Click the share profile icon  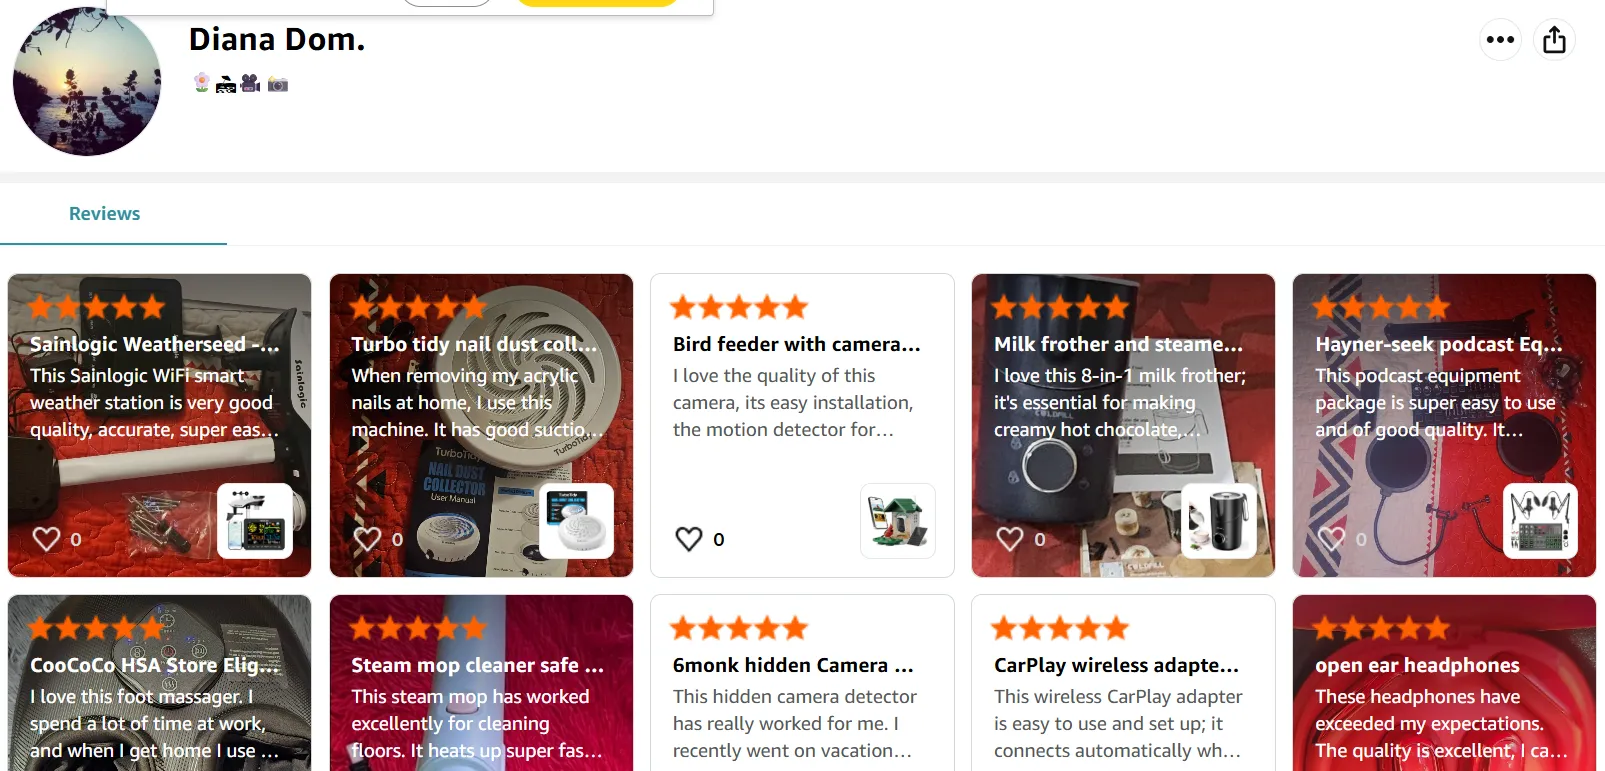pos(1554,40)
